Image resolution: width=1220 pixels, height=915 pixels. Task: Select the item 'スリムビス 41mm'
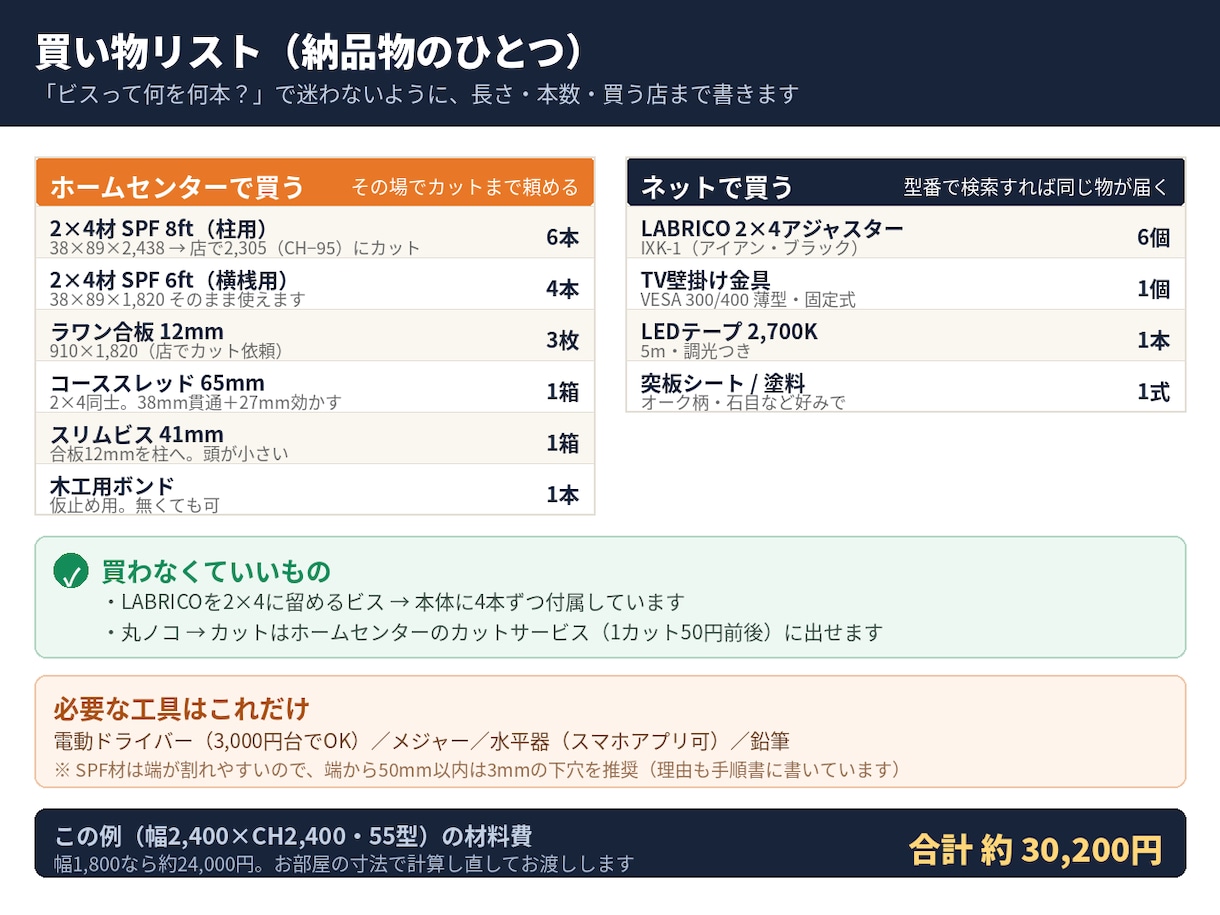click(137, 434)
